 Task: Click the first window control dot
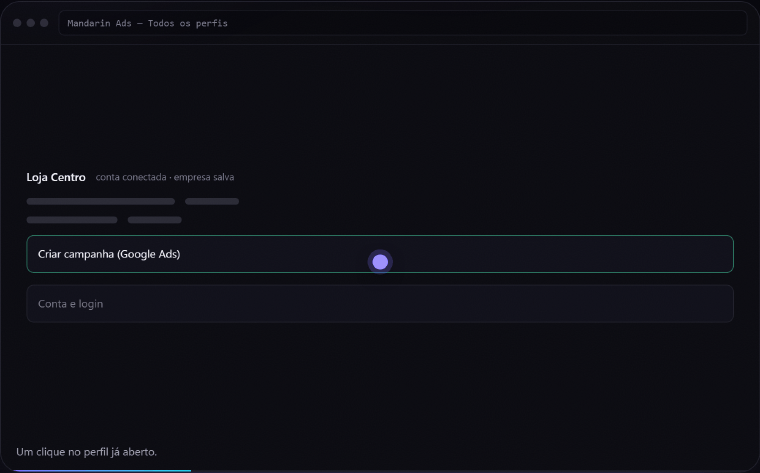click(x=17, y=23)
